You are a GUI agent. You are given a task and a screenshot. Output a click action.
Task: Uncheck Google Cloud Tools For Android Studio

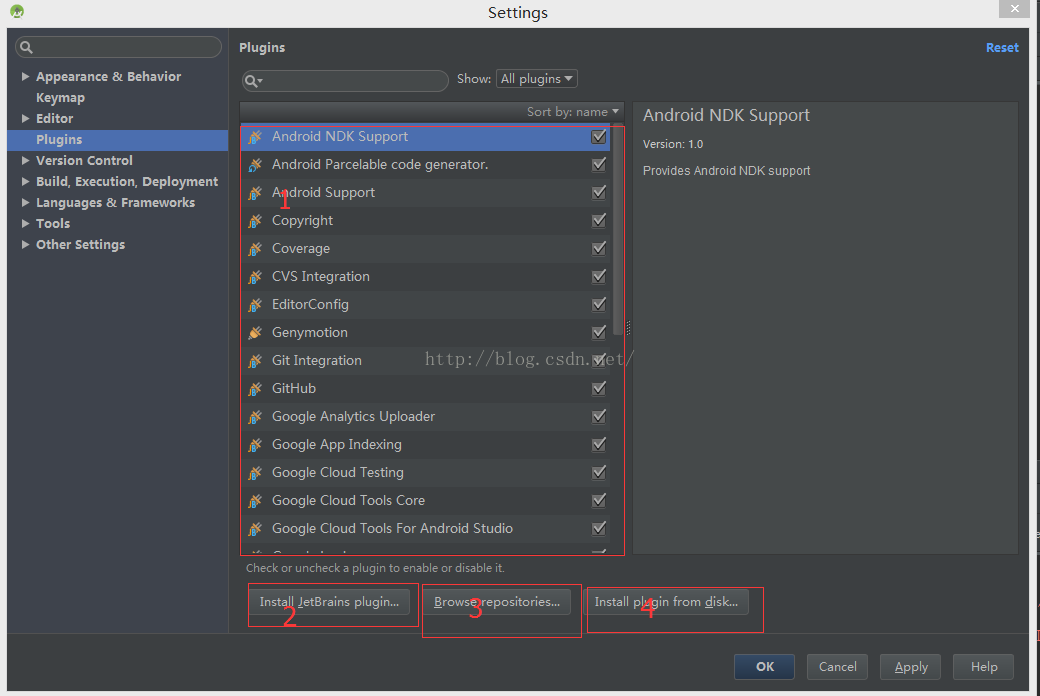[599, 529]
